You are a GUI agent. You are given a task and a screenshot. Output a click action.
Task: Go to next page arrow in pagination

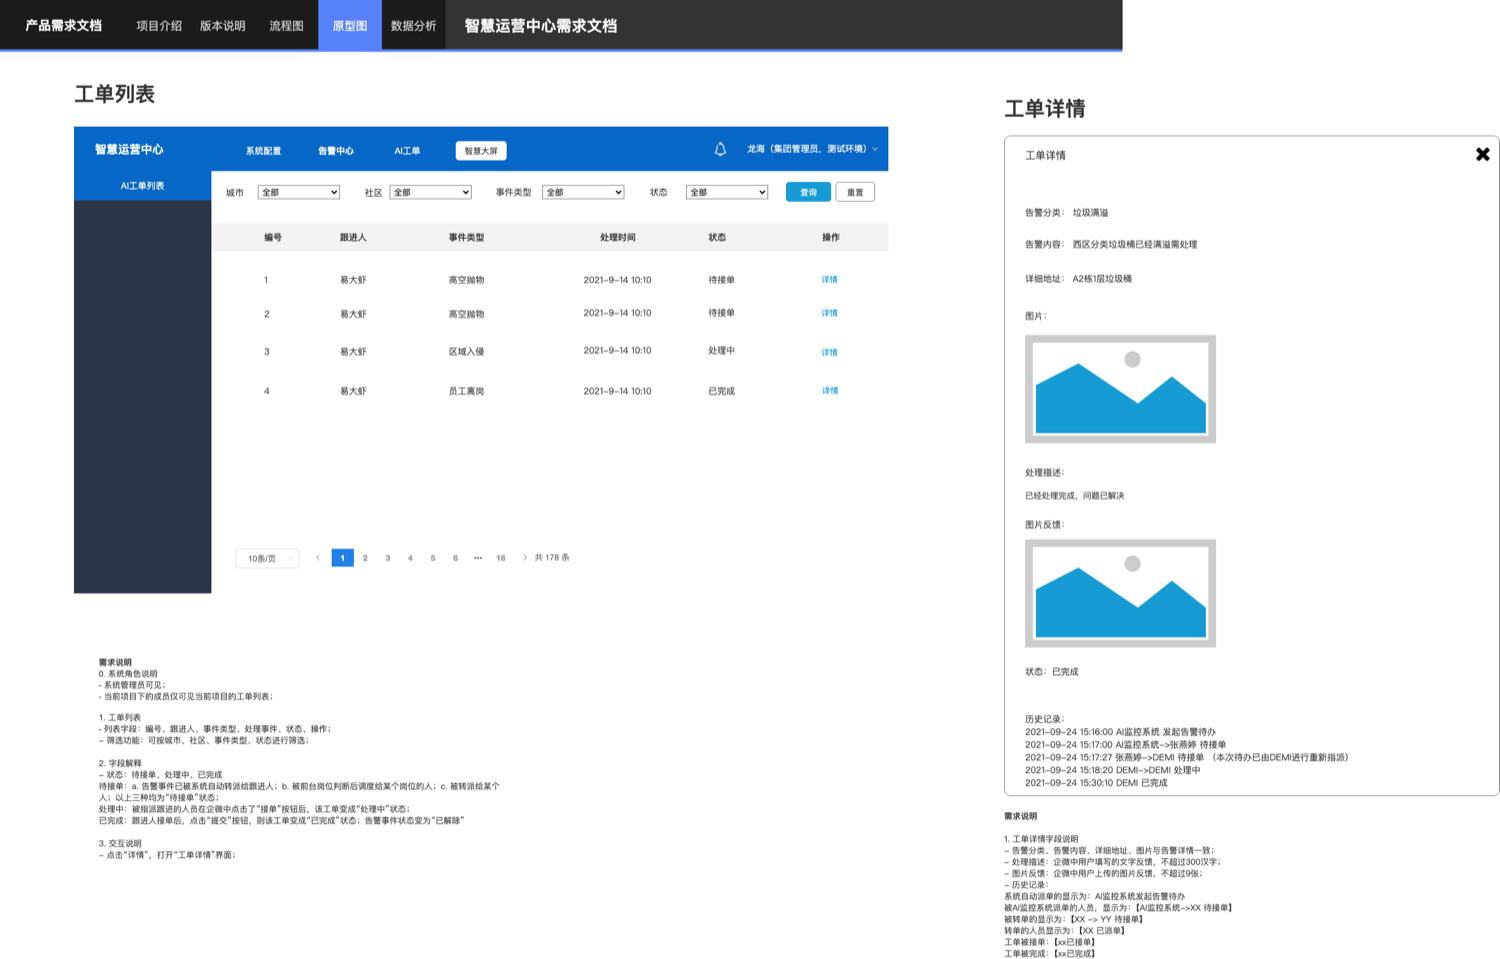pos(524,558)
